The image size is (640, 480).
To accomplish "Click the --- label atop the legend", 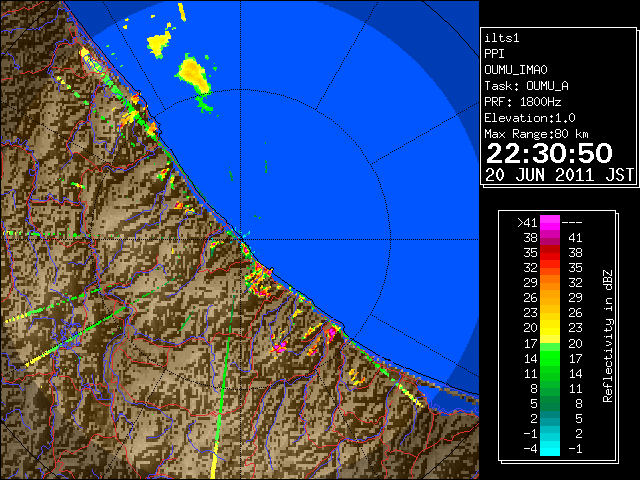I will [572, 223].
